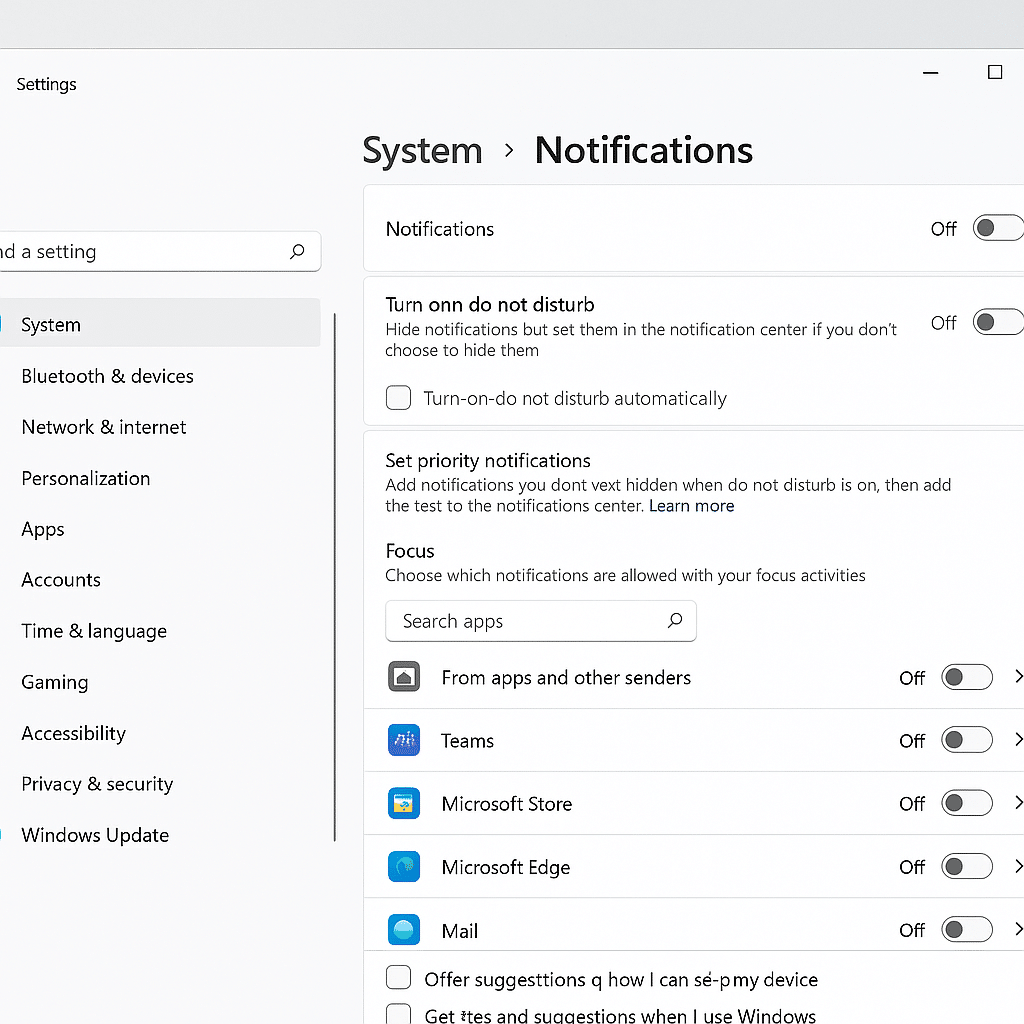Screen dimensions: 1024x1024
Task: Click the Mail app icon
Action: (x=404, y=929)
